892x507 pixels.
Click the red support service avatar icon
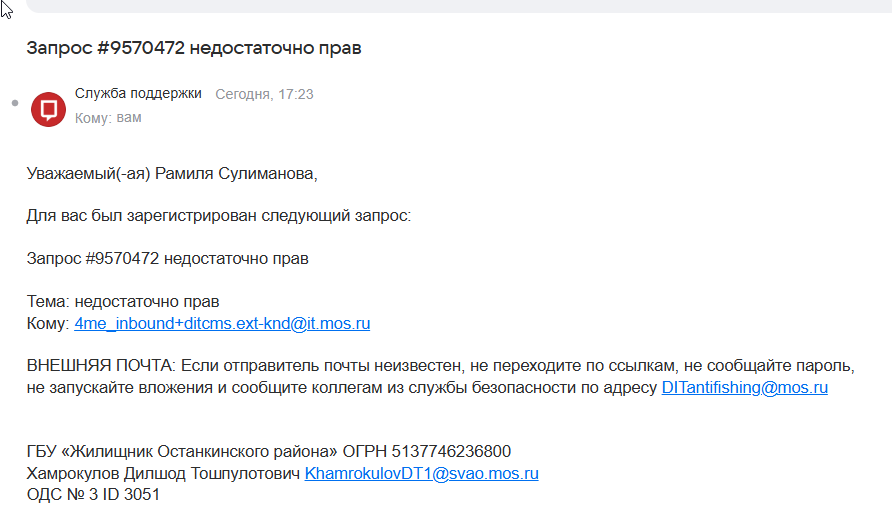point(48,109)
